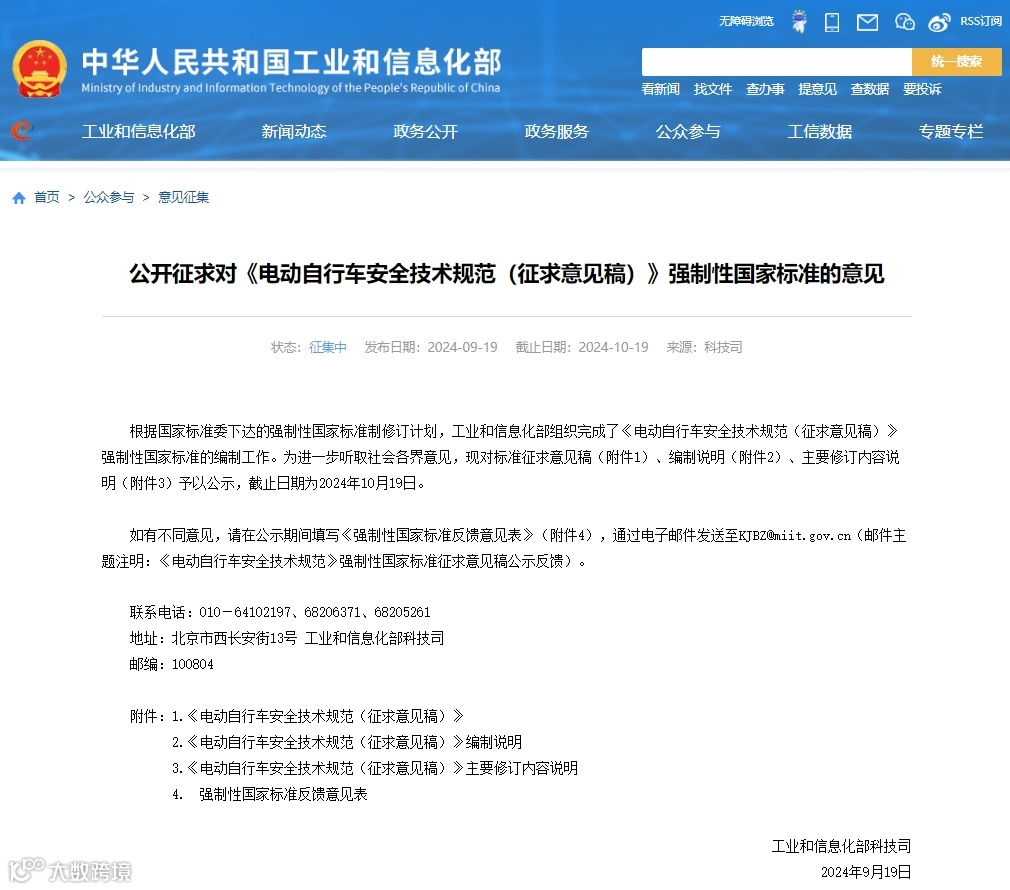The width and height of the screenshot is (1010, 890).
Task: Go to 意见征集 in breadcrumb
Action: coord(184,197)
